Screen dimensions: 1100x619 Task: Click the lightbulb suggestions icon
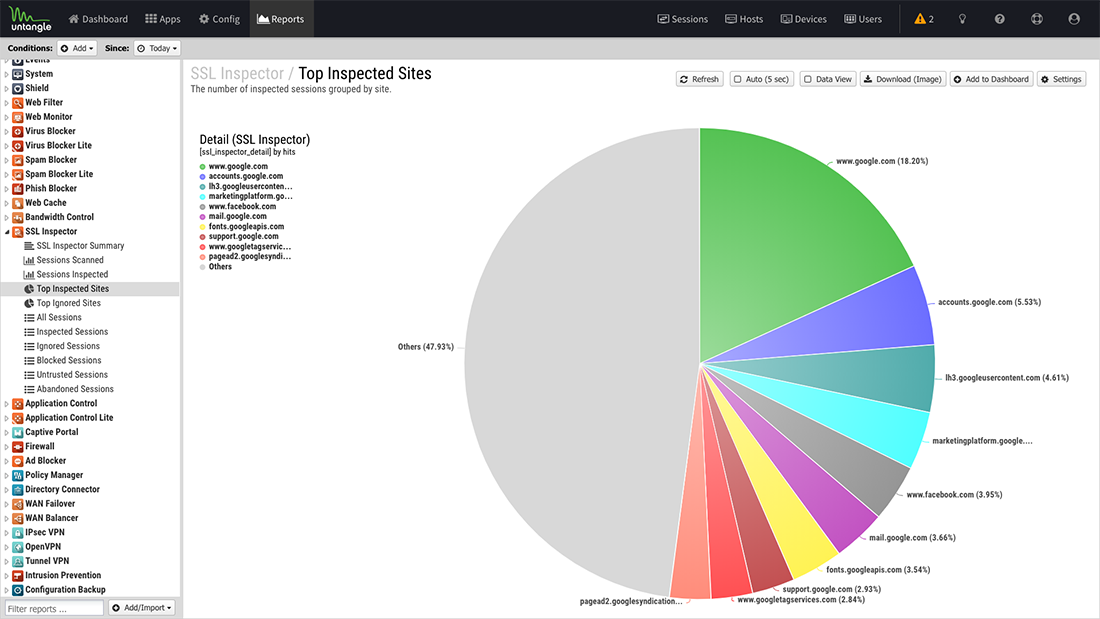(962, 19)
